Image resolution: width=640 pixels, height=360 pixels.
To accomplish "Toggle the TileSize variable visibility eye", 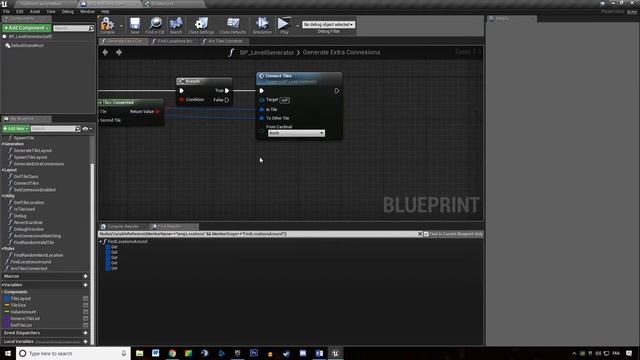I will 85,305.
